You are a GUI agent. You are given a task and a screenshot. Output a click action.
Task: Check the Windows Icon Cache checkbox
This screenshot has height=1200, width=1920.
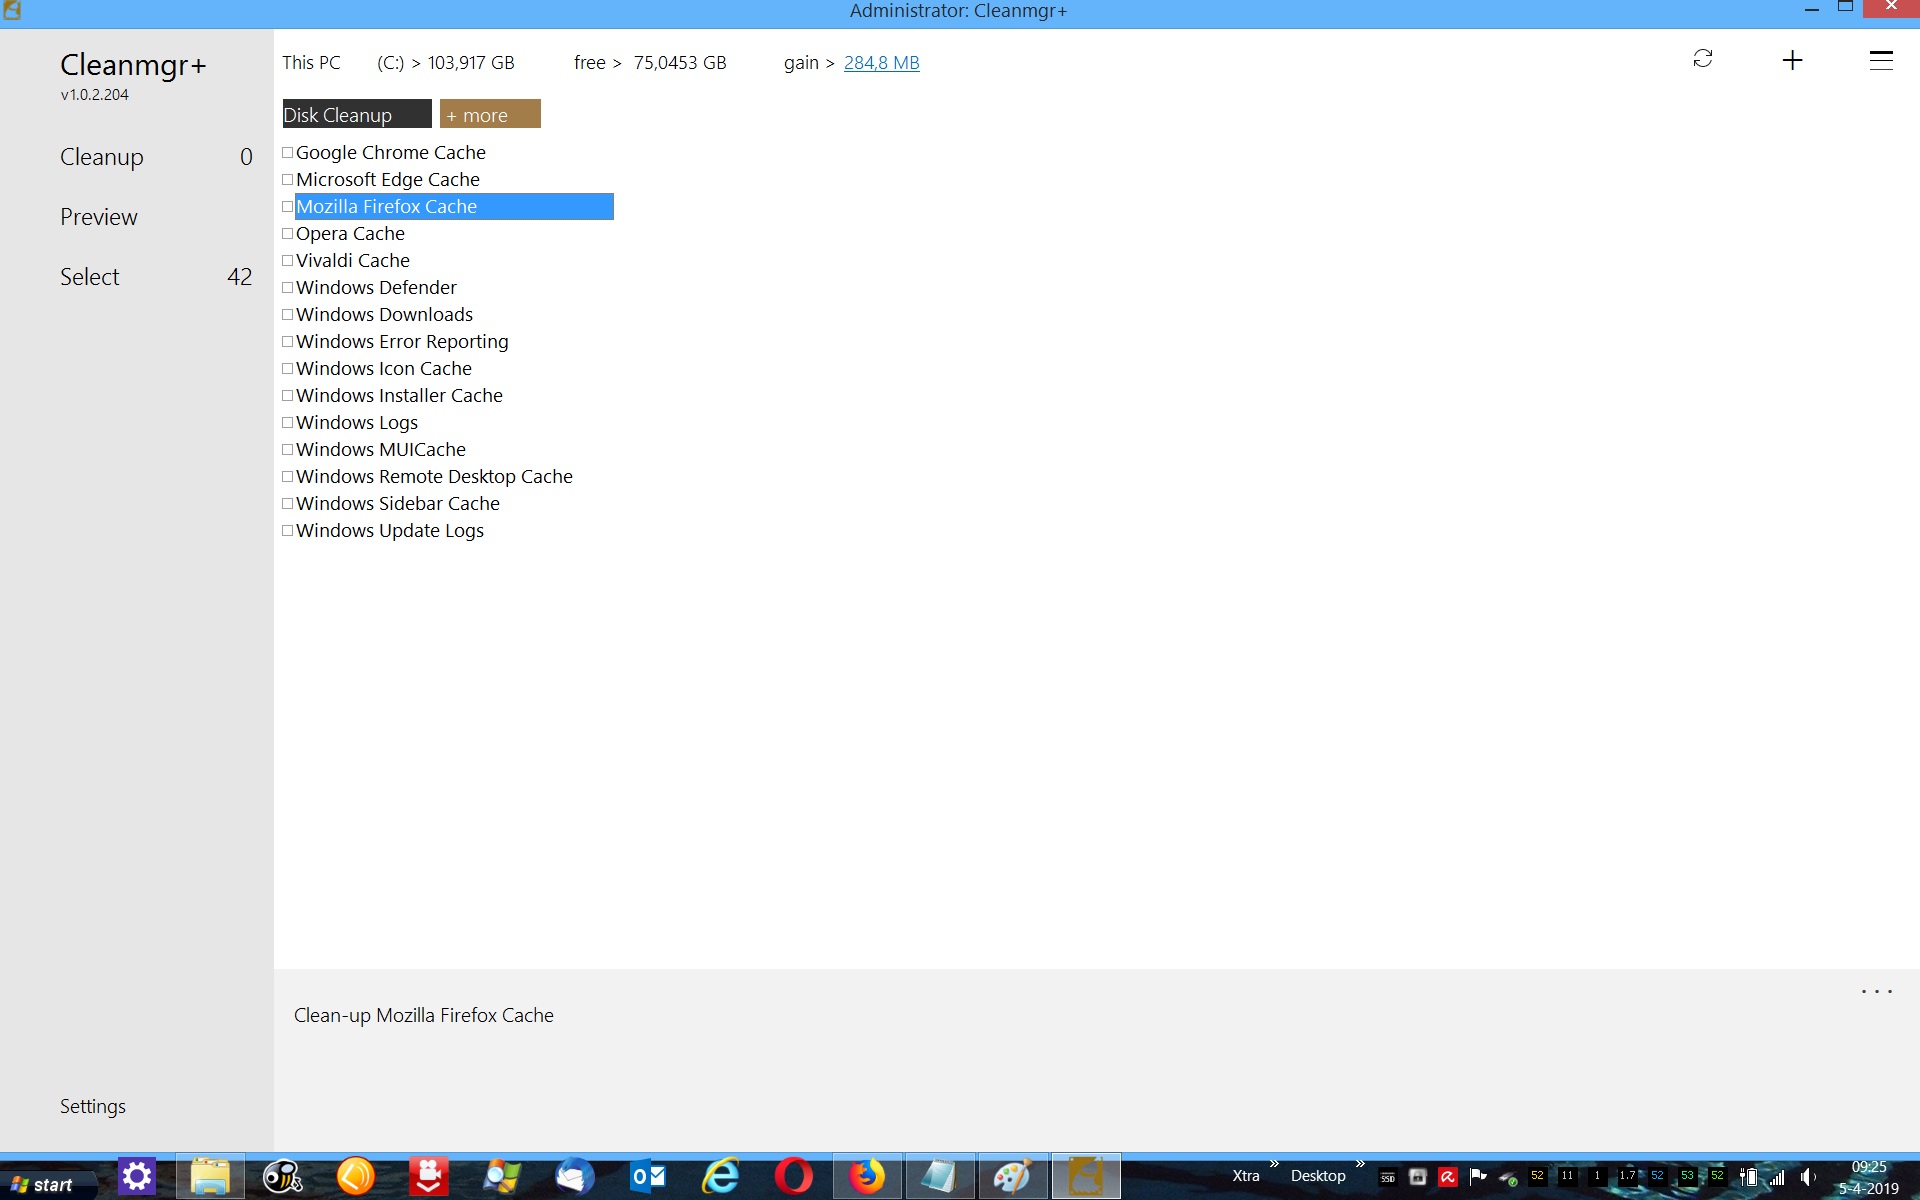click(x=288, y=369)
